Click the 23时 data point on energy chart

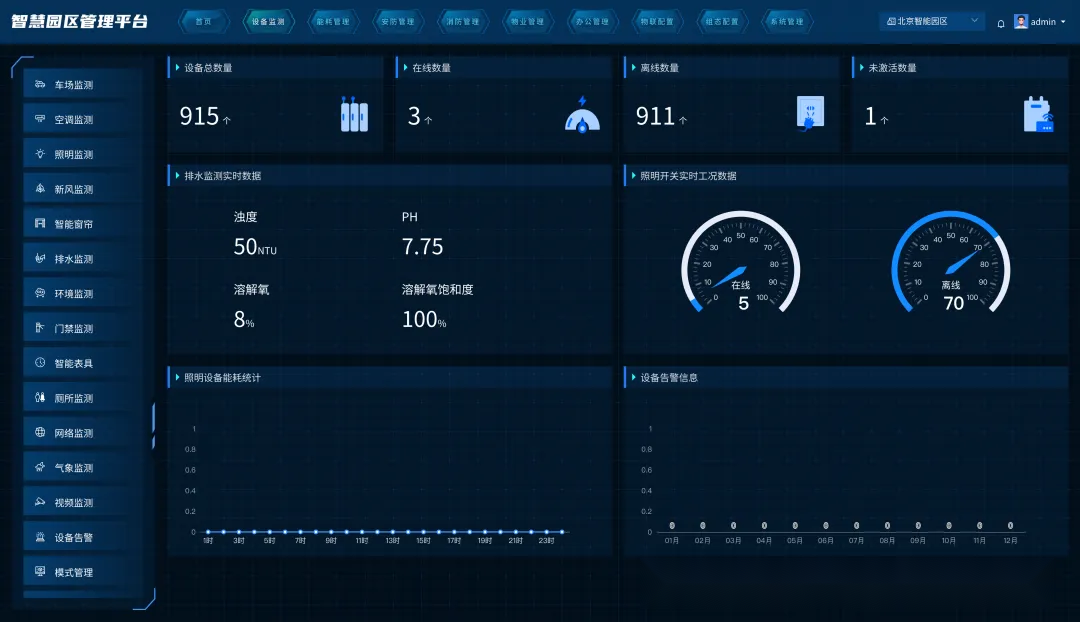click(546, 532)
